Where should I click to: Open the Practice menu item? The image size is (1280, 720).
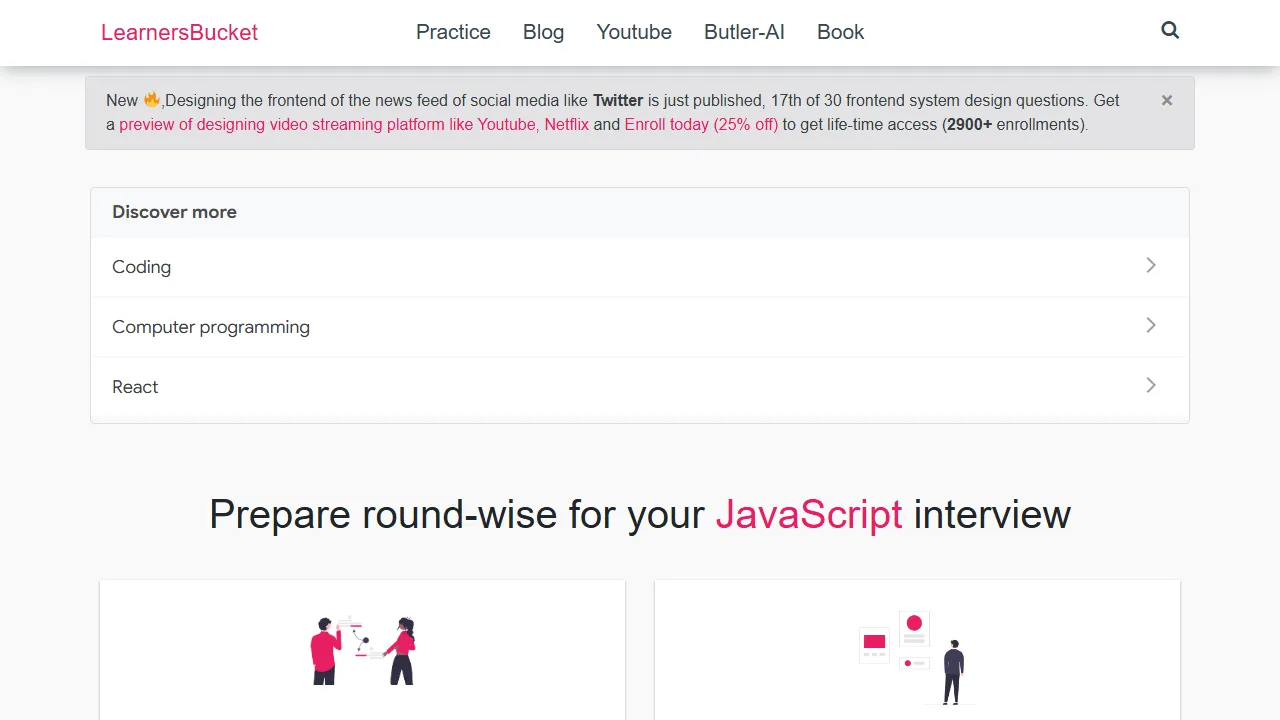click(453, 32)
